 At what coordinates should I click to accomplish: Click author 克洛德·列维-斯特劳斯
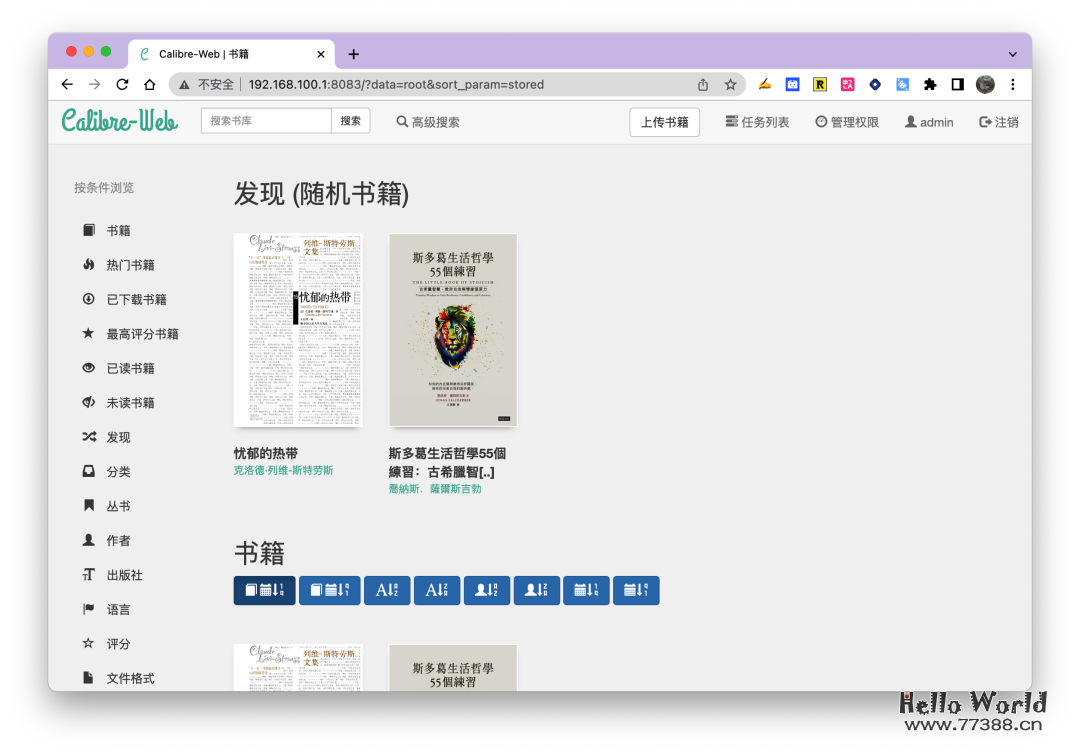pyautogui.click(x=283, y=470)
